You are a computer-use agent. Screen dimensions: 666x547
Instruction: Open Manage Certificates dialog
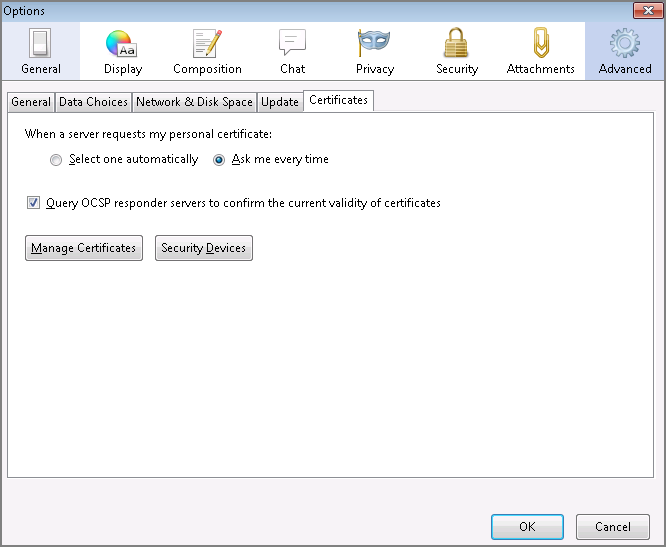84,248
